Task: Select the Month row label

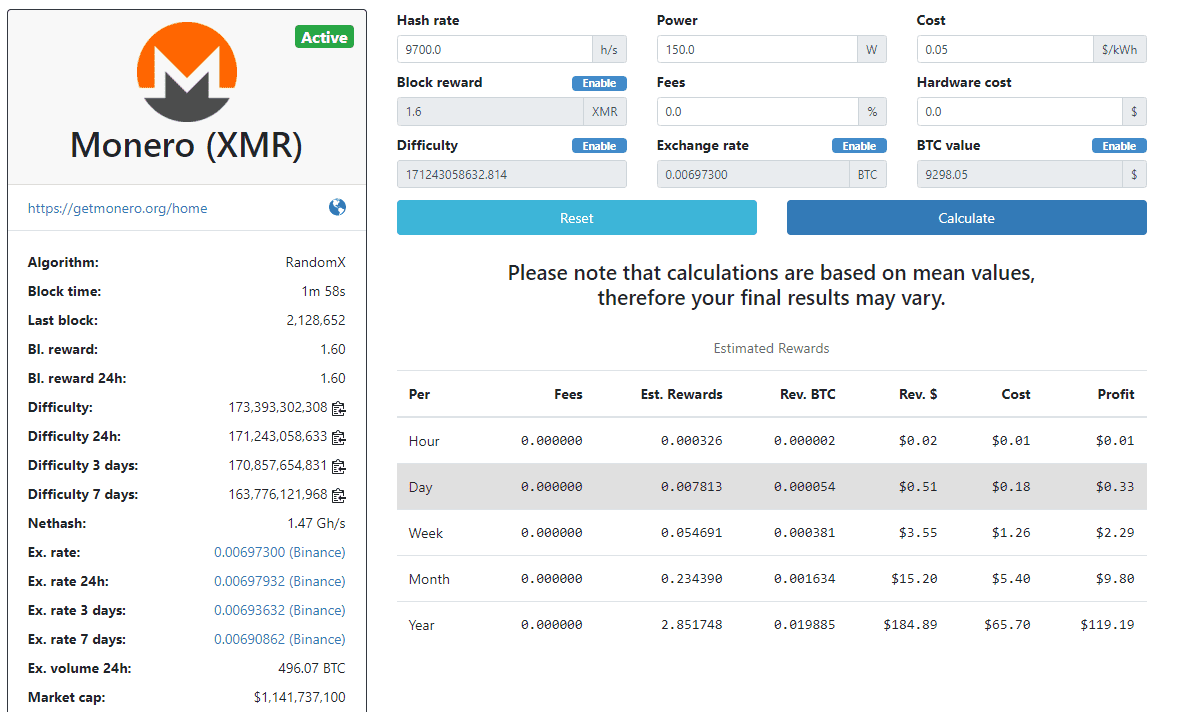Action: pyautogui.click(x=429, y=579)
